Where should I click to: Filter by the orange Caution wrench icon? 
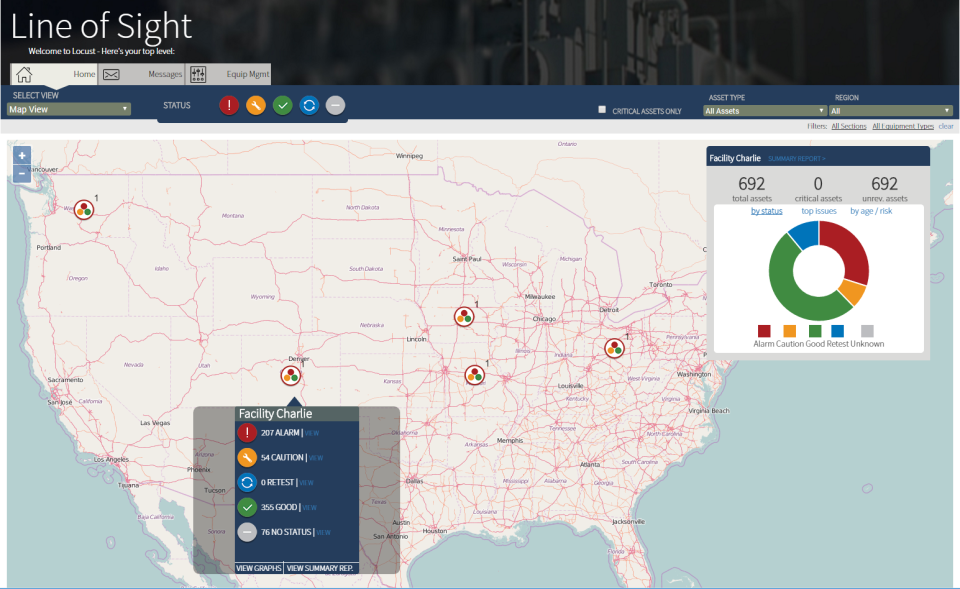pyautogui.click(x=256, y=105)
